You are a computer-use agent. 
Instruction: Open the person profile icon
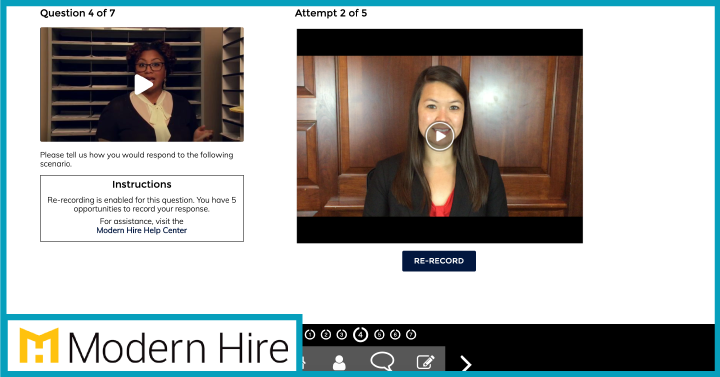pos(339,362)
